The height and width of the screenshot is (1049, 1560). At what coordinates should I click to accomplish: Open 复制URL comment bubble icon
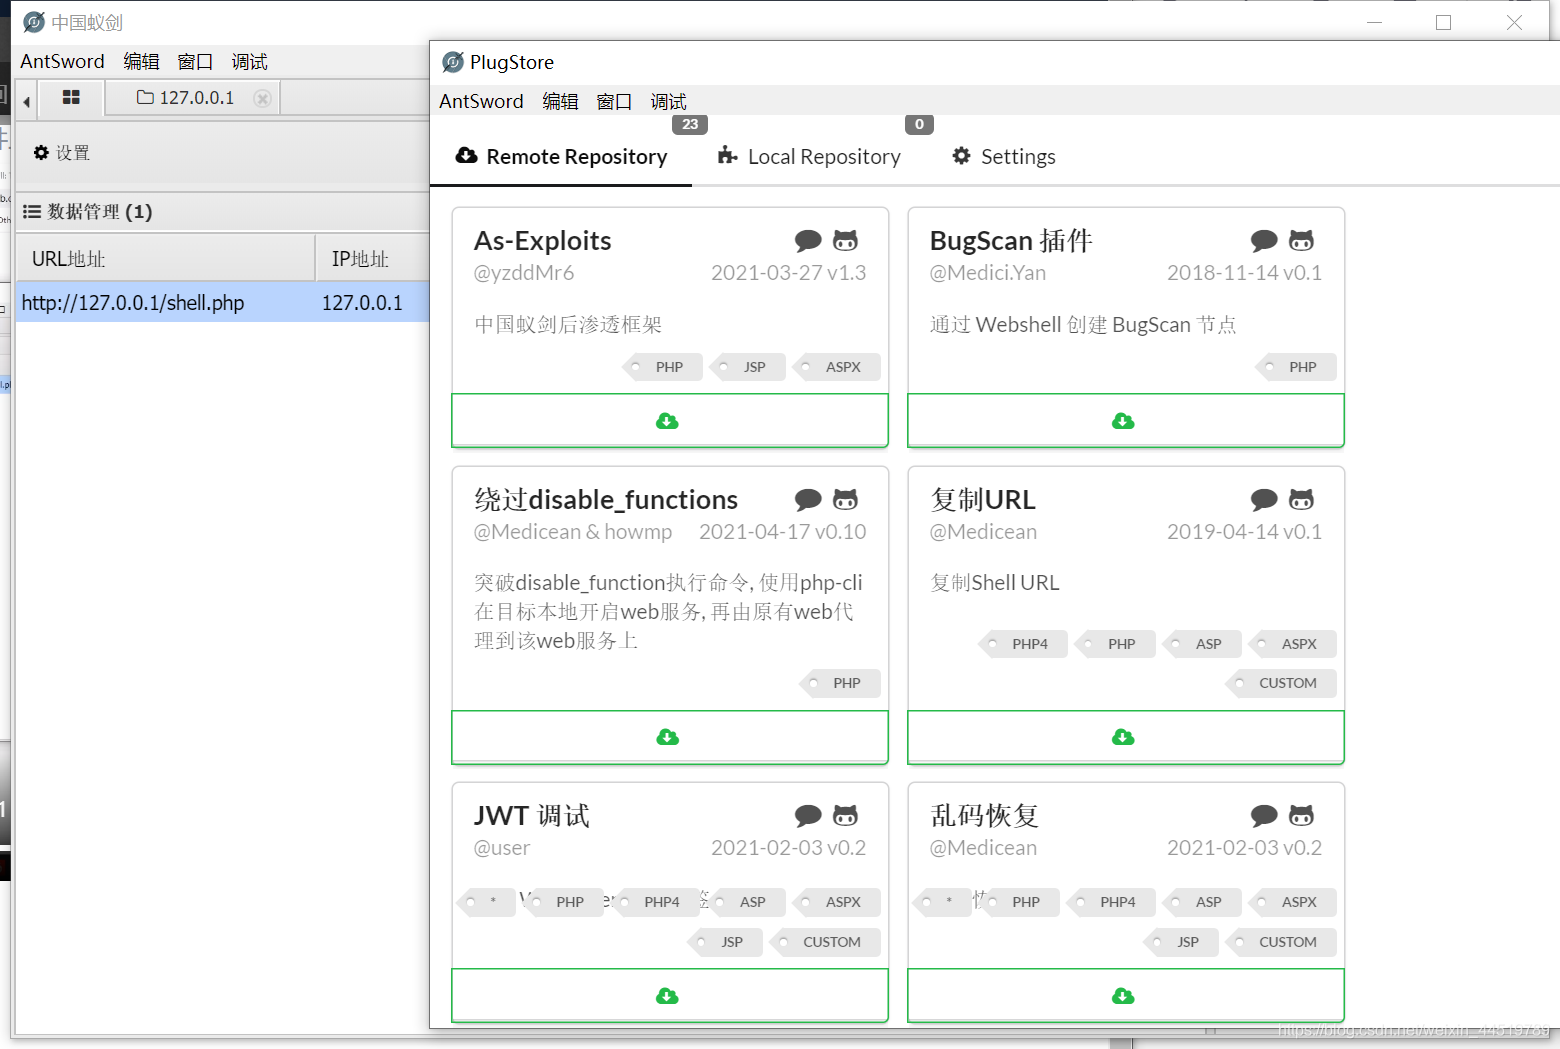tap(1264, 500)
